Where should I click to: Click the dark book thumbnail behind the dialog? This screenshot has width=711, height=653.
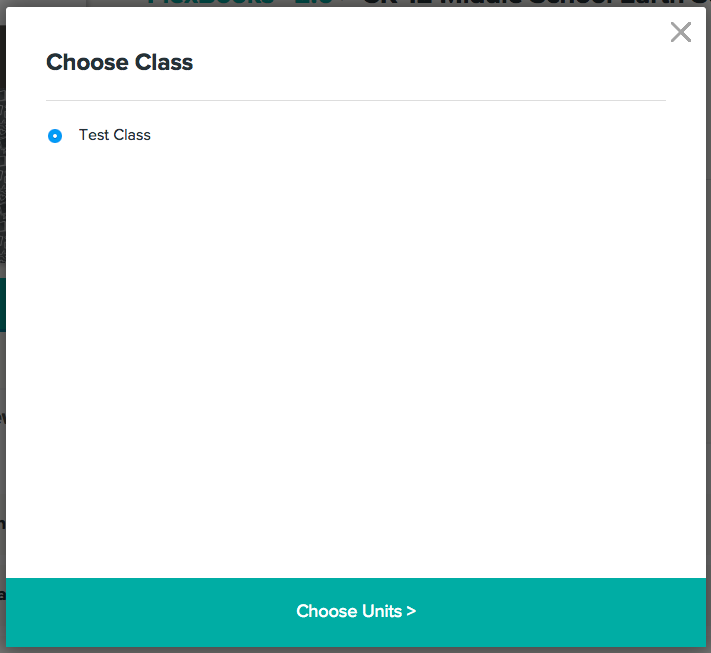coord(2,150)
